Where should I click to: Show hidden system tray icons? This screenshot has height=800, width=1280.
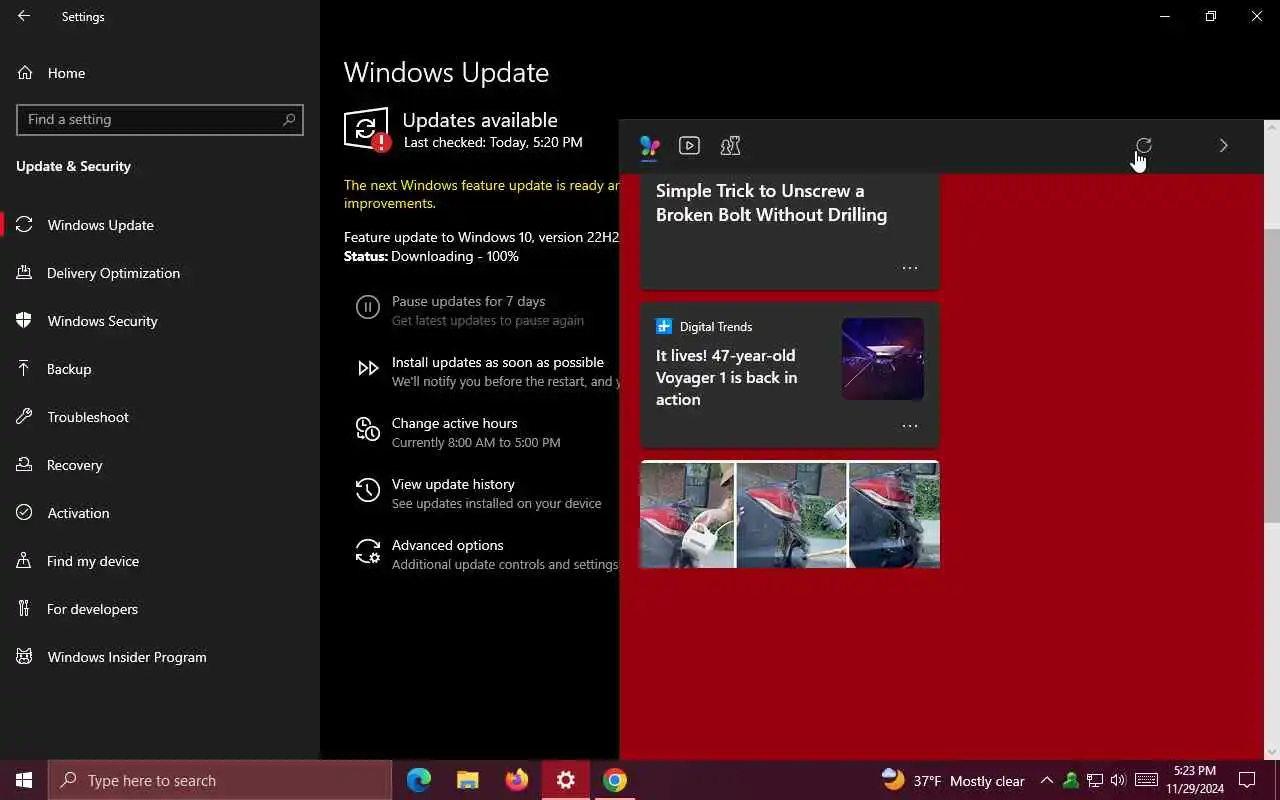[x=1047, y=780]
